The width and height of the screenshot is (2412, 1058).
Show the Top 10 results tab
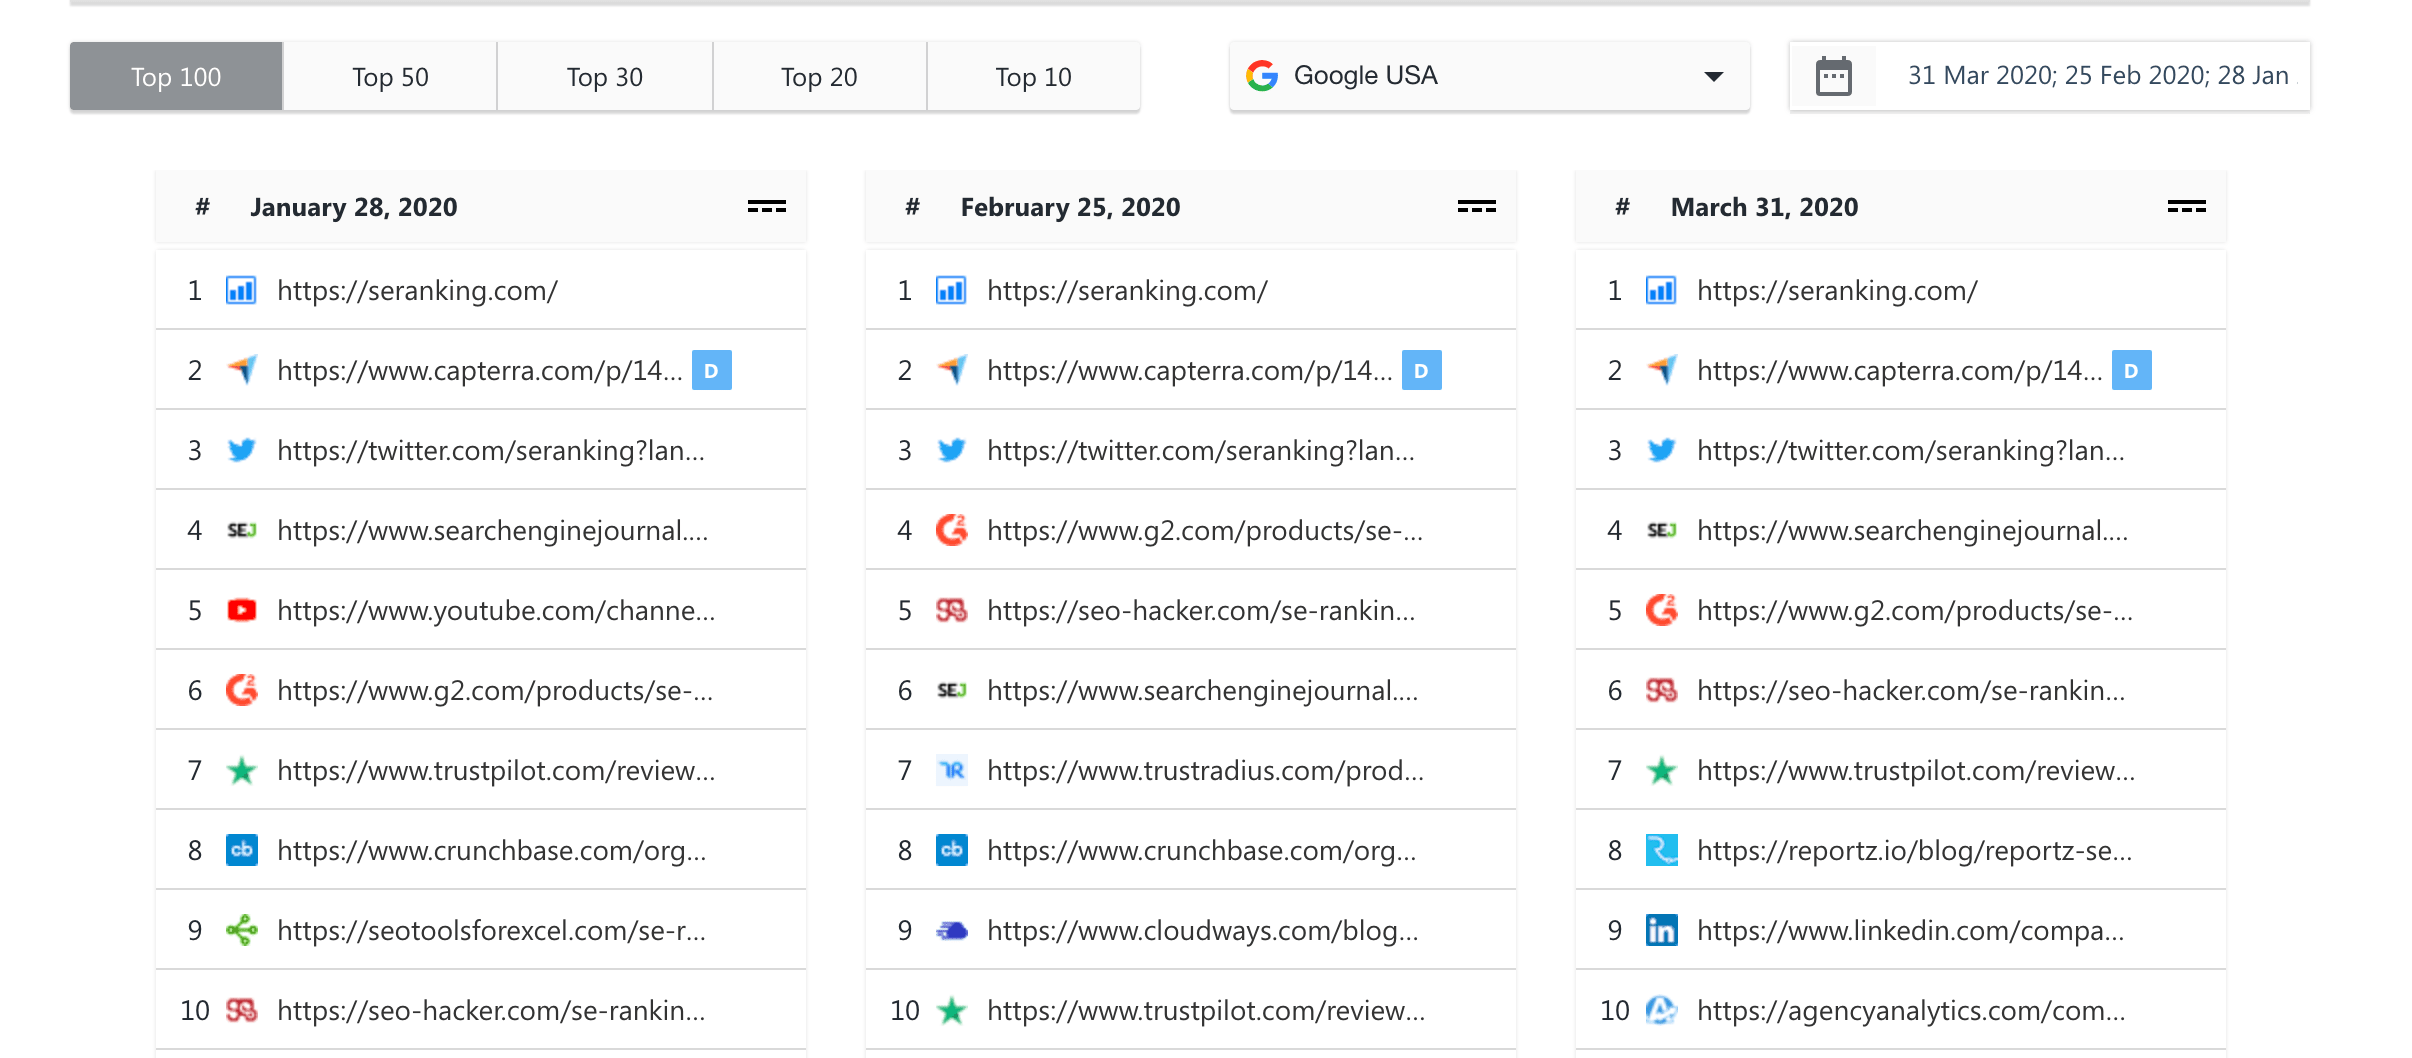(x=1033, y=77)
